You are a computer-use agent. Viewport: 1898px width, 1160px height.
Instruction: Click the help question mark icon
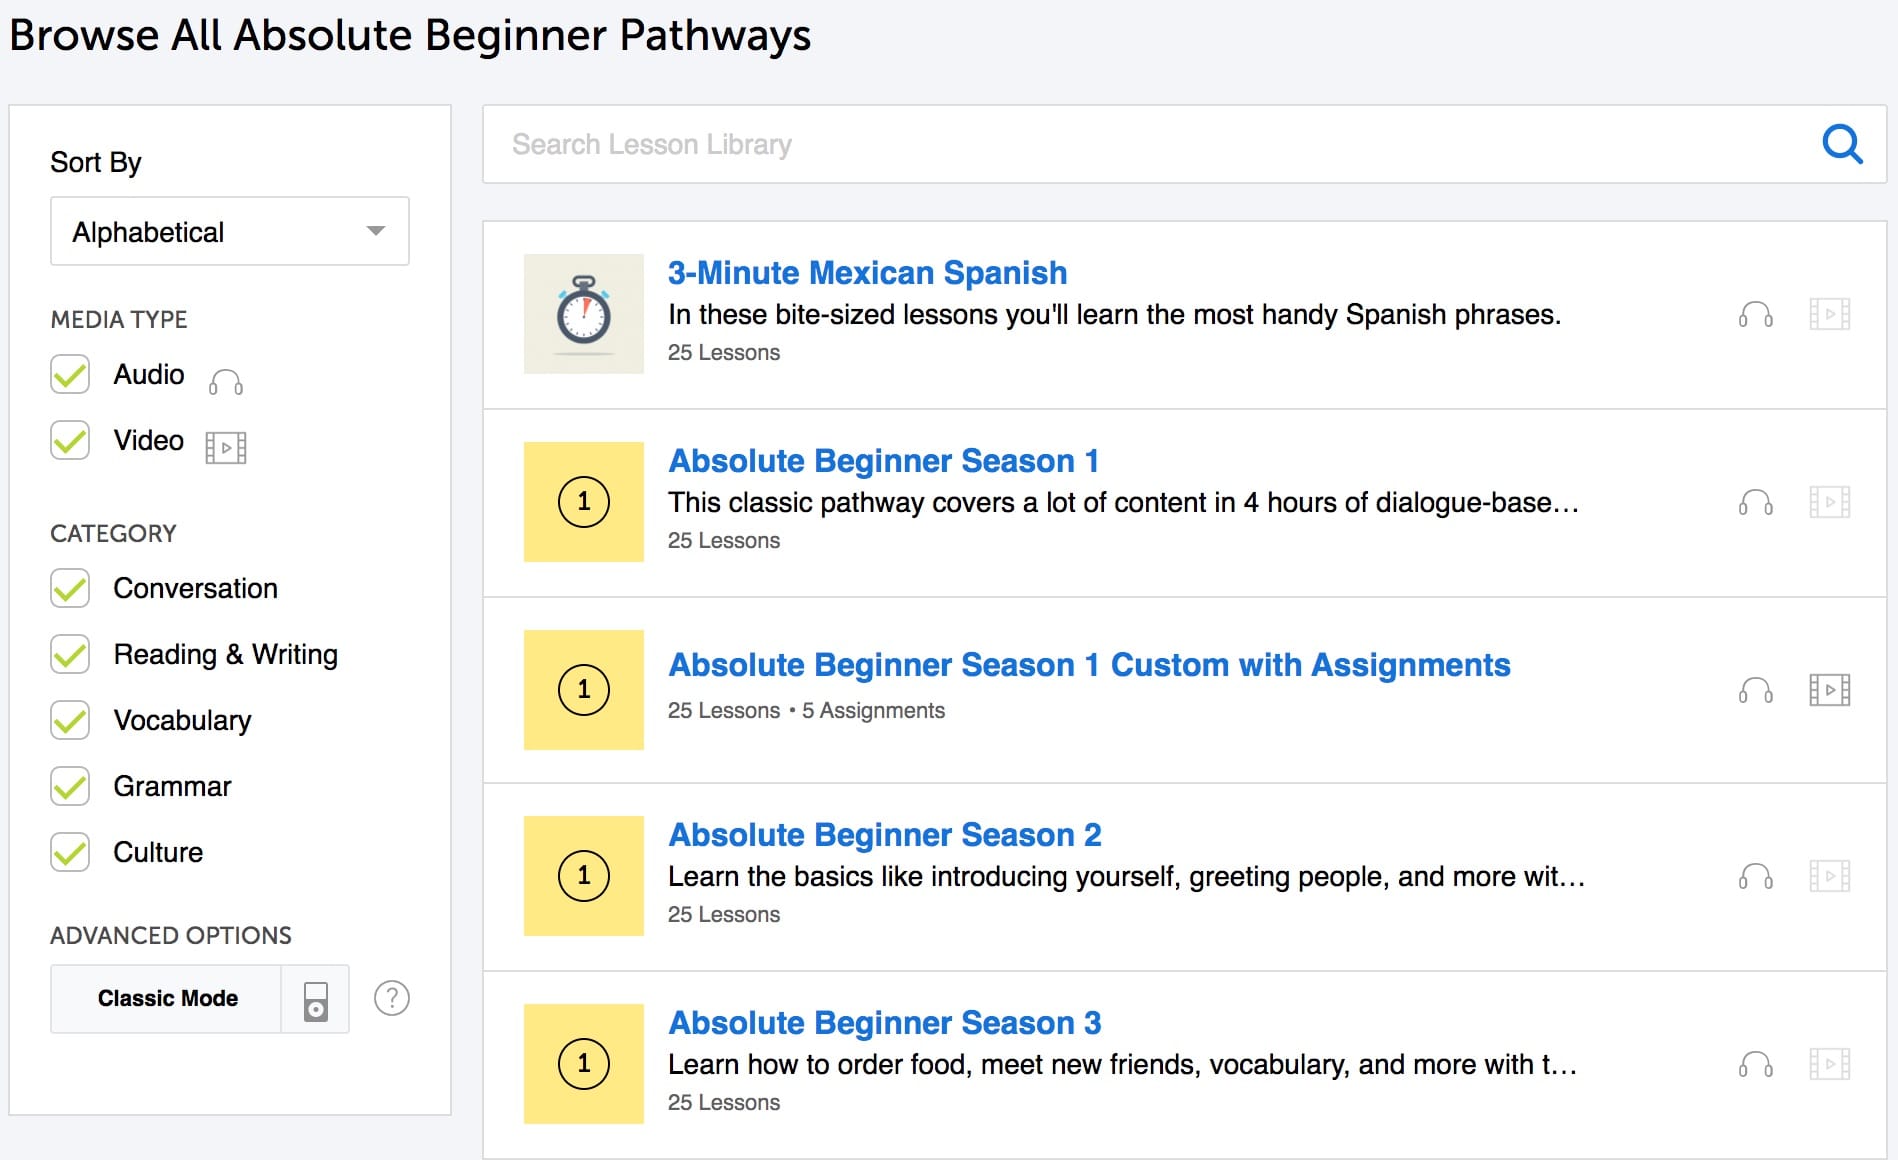pos(391,998)
